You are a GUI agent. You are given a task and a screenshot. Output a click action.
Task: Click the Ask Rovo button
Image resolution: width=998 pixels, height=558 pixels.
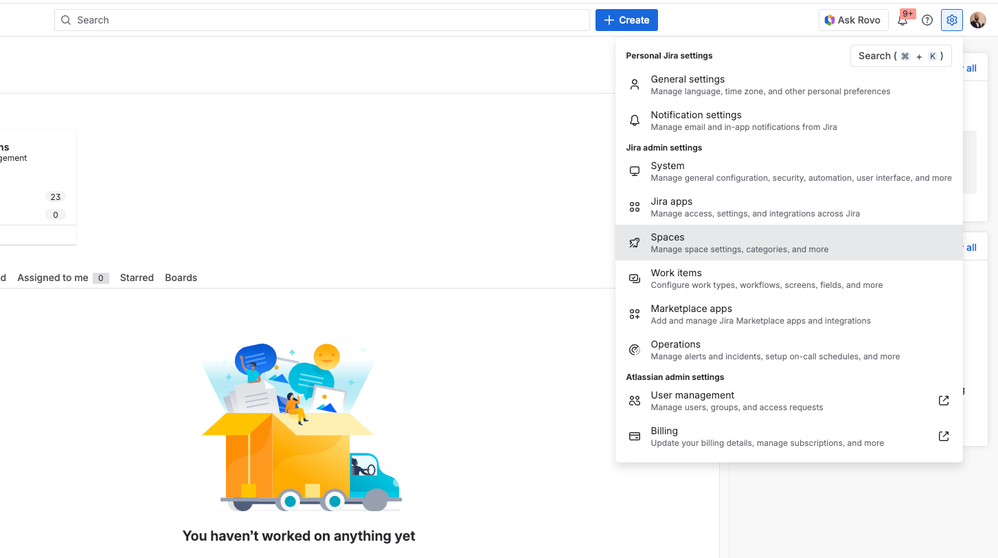tap(853, 20)
